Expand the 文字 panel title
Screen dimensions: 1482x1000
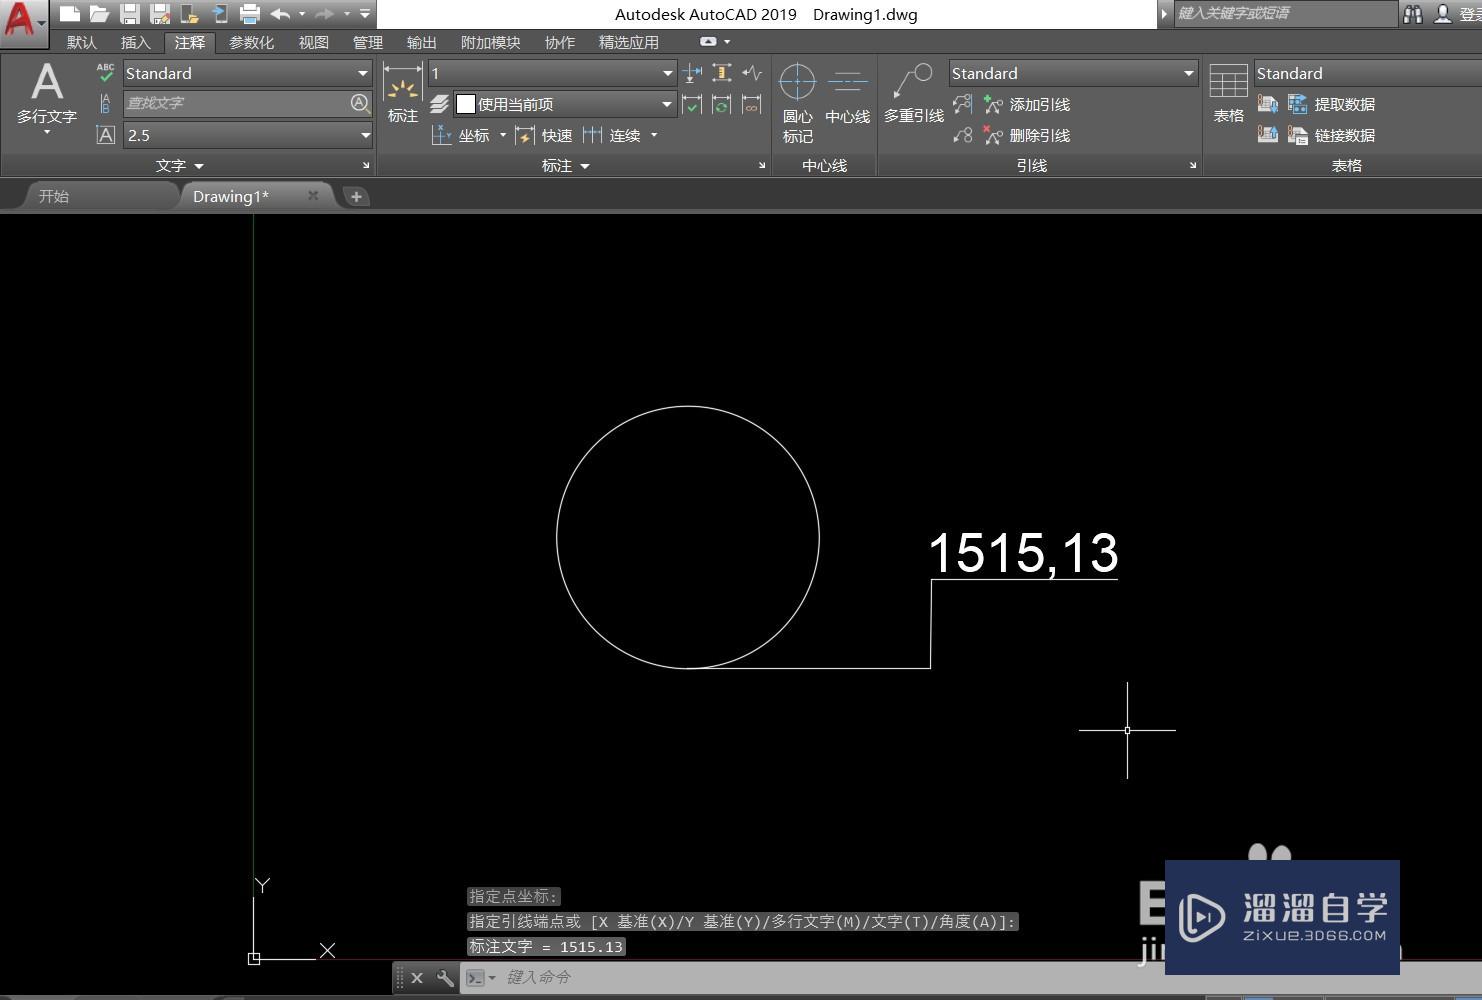point(179,166)
